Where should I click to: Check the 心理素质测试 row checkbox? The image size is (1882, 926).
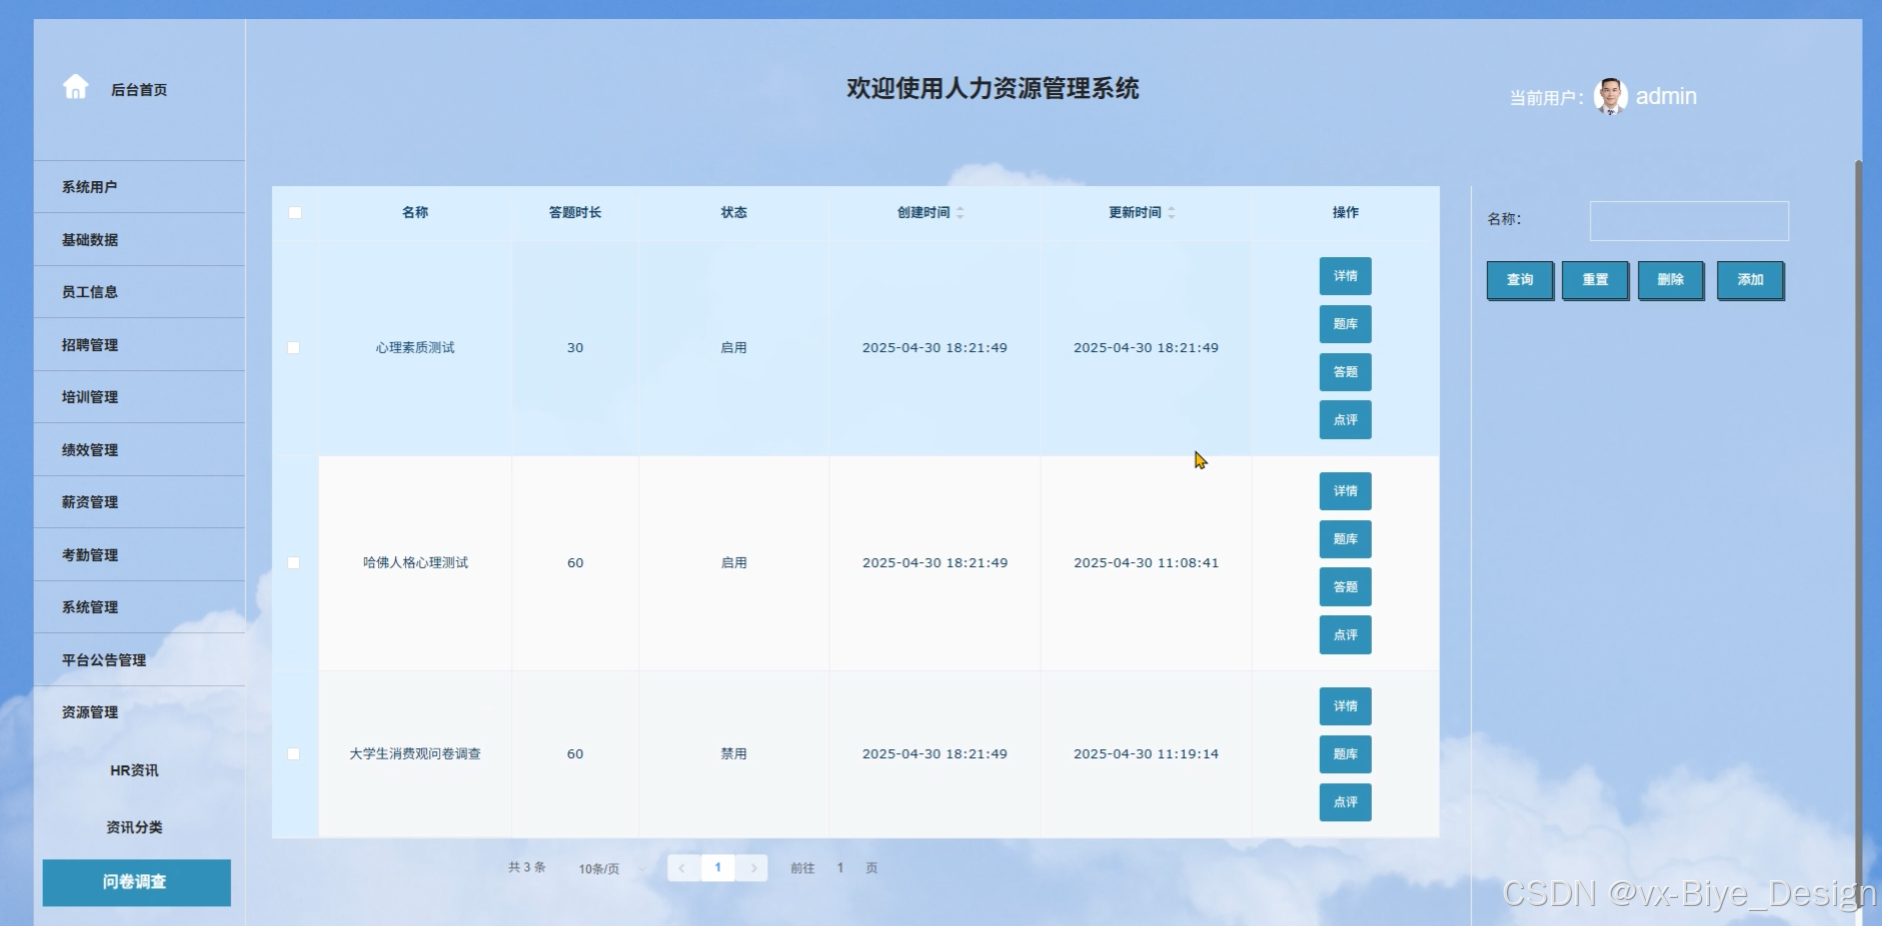coord(294,348)
